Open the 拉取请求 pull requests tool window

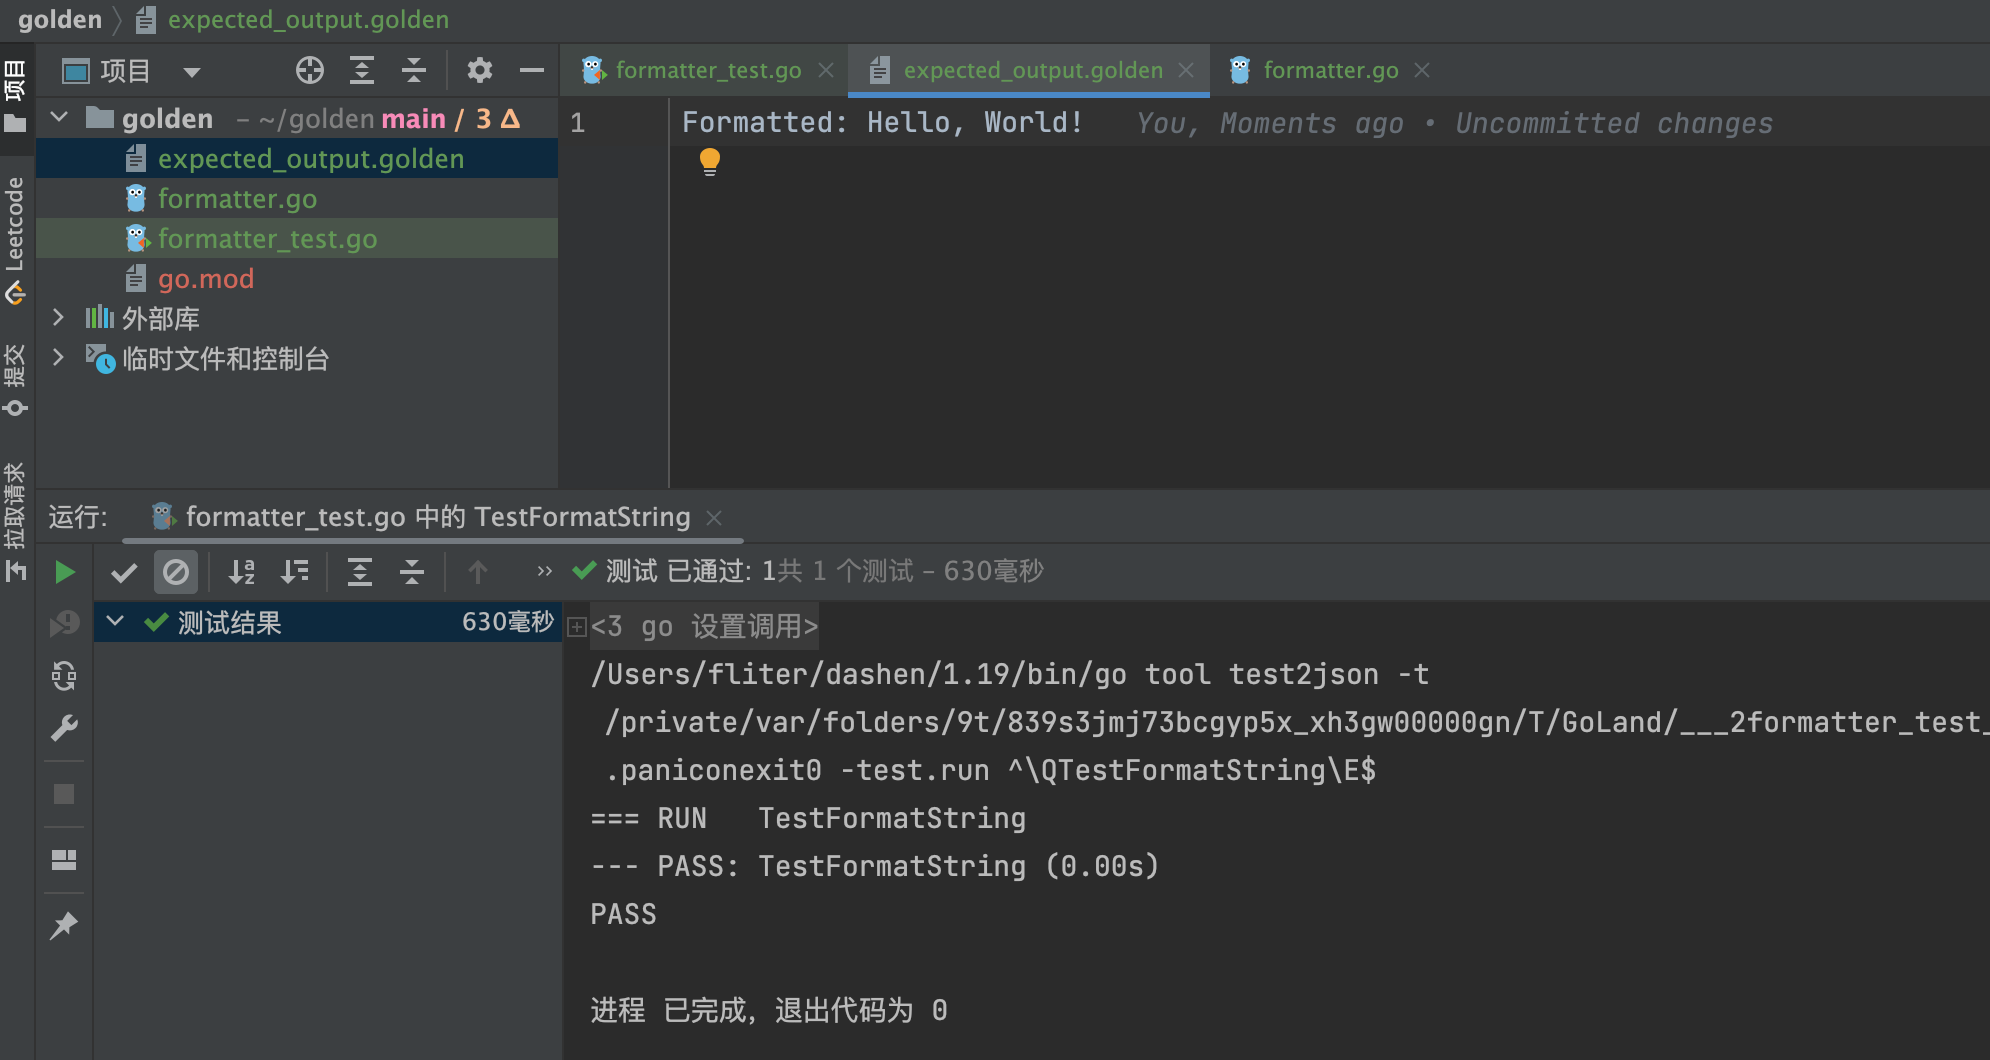point(15,521)
